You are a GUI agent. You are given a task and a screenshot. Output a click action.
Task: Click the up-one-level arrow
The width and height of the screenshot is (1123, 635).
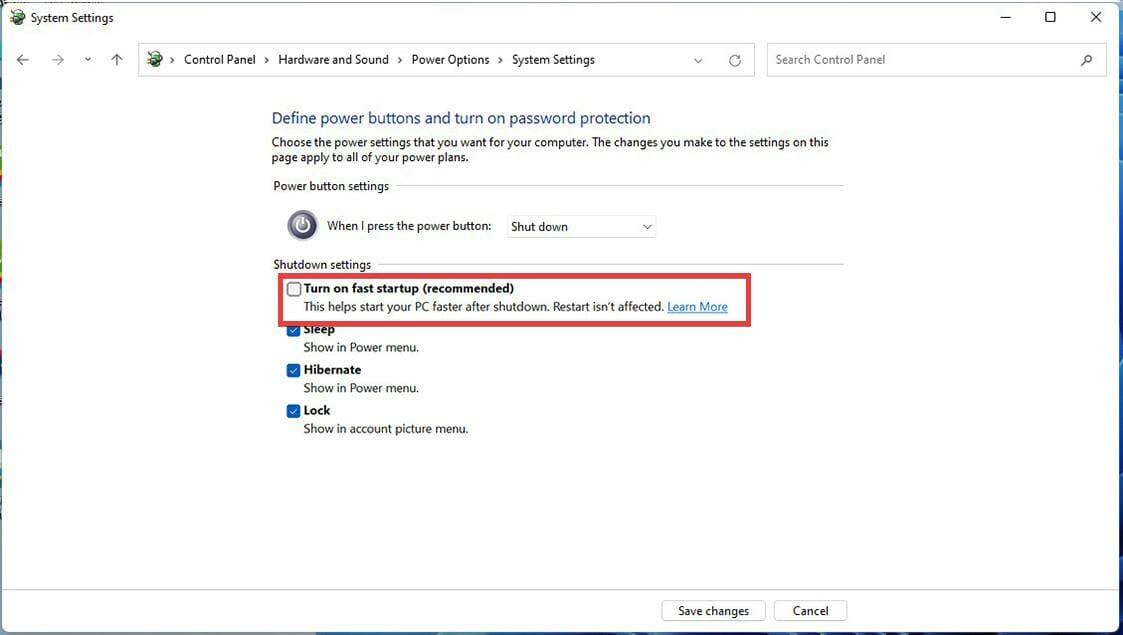(x=116, y=60)
